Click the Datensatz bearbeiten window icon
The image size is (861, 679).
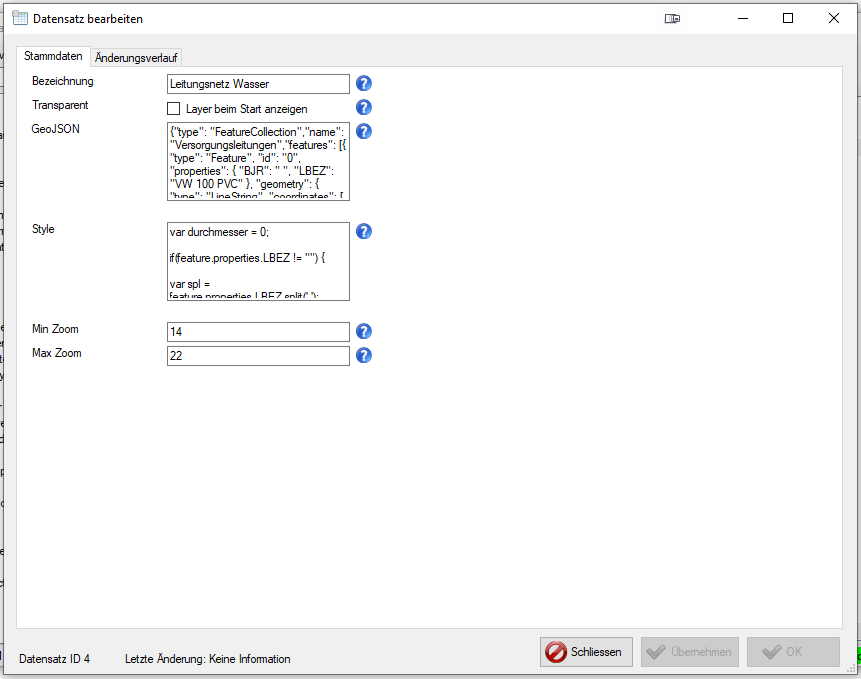[19, 18]
